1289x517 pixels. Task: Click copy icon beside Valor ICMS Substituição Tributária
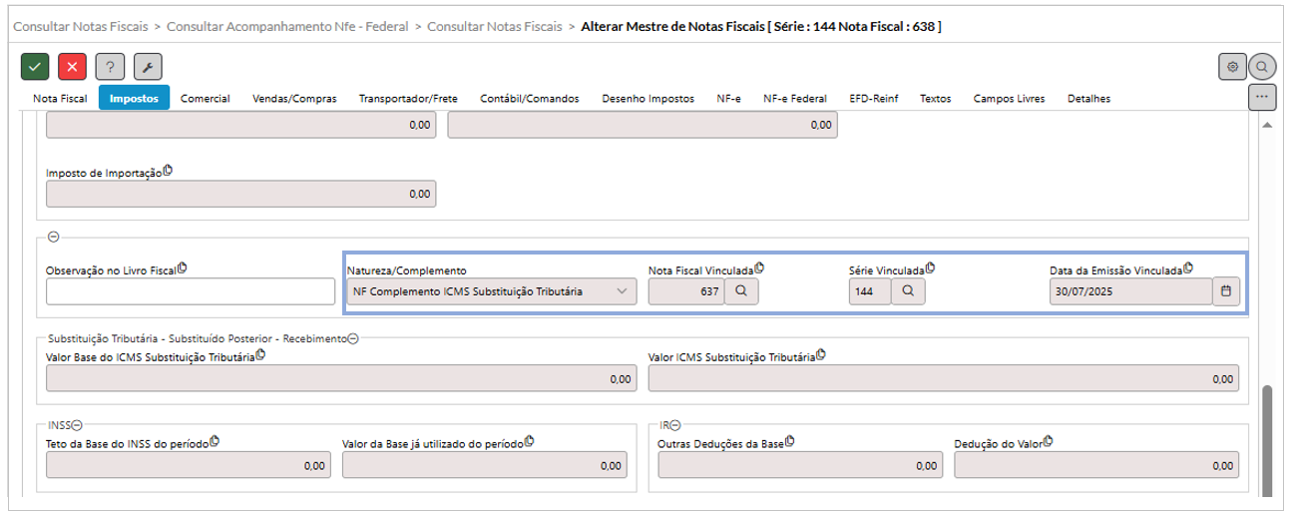822,355
